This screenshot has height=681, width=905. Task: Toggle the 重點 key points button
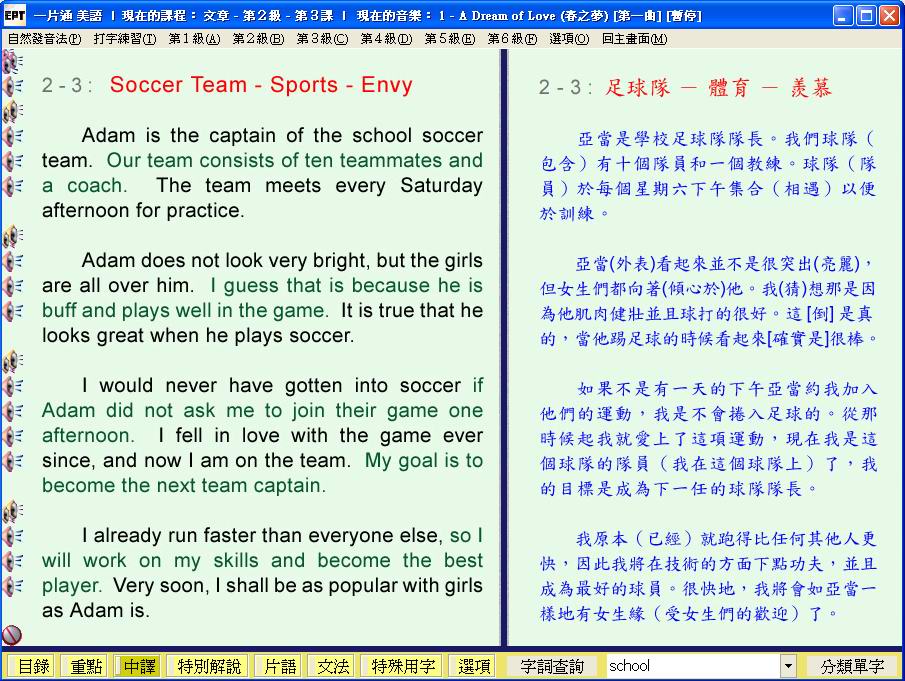pos(84,666)
